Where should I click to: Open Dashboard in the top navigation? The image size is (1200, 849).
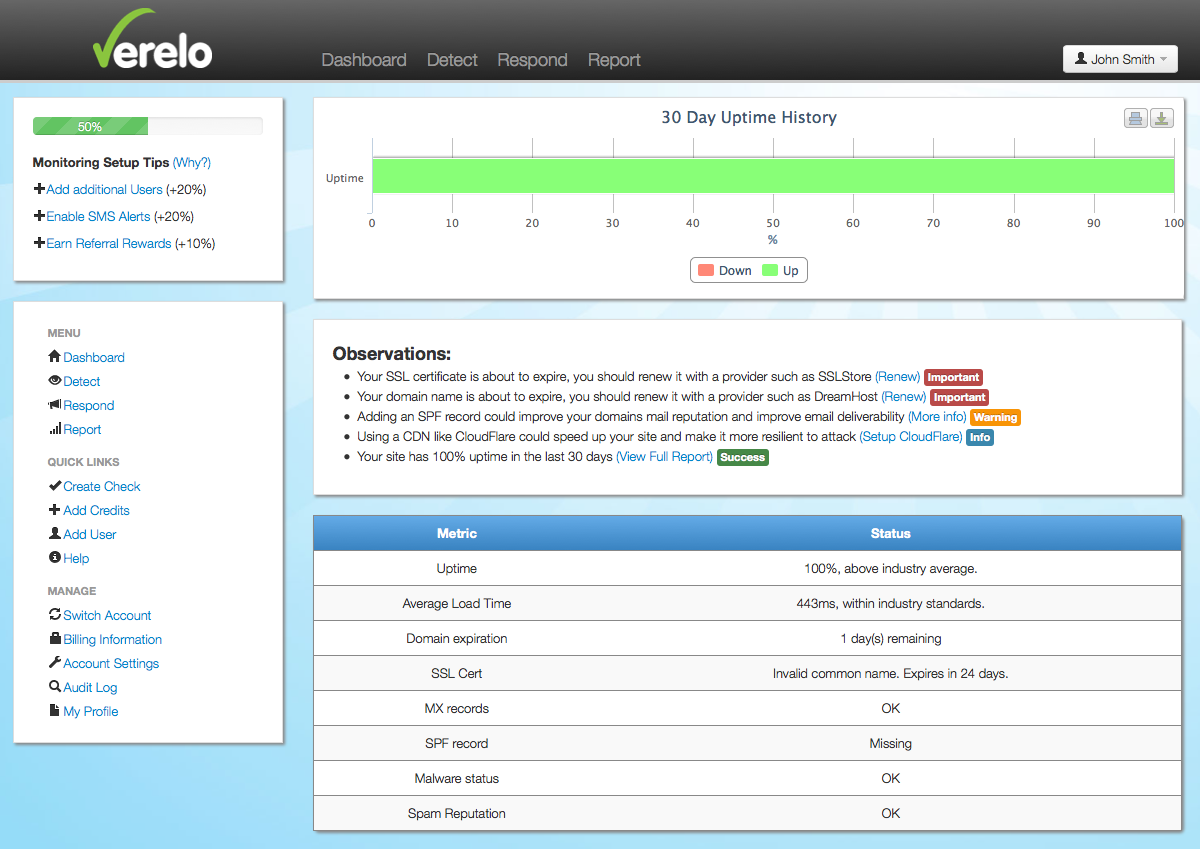click(364, 60)
